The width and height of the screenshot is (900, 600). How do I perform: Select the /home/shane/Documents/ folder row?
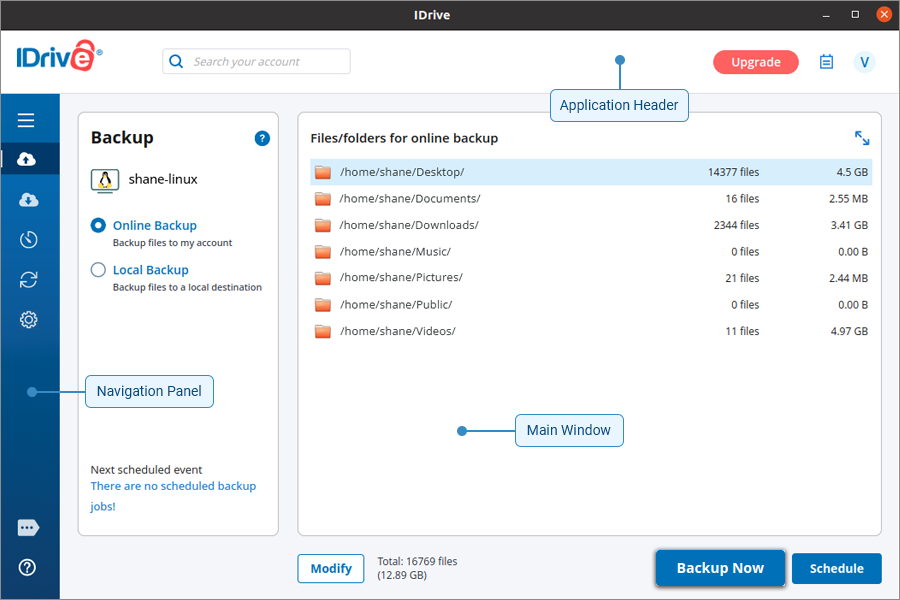[x=590, y=199]
